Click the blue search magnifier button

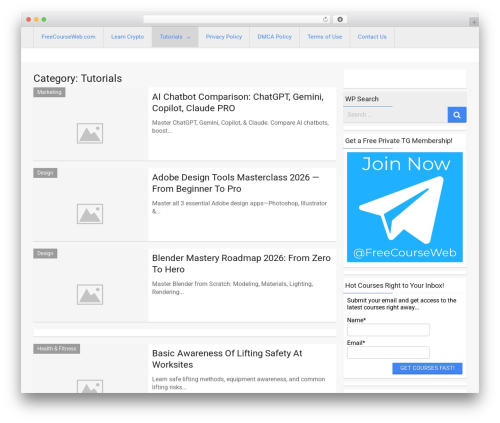coord(457,115)
